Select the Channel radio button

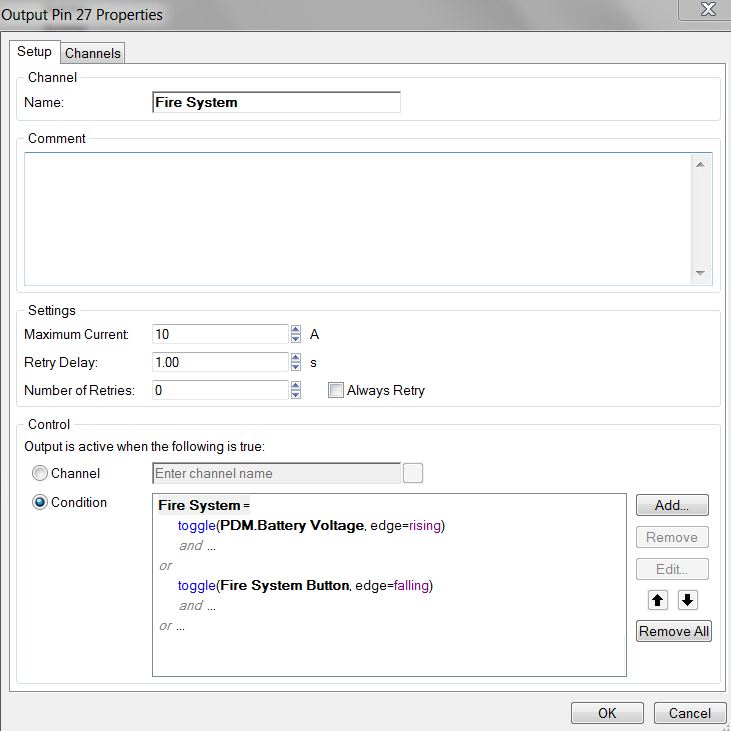click(x=40, y=473)
